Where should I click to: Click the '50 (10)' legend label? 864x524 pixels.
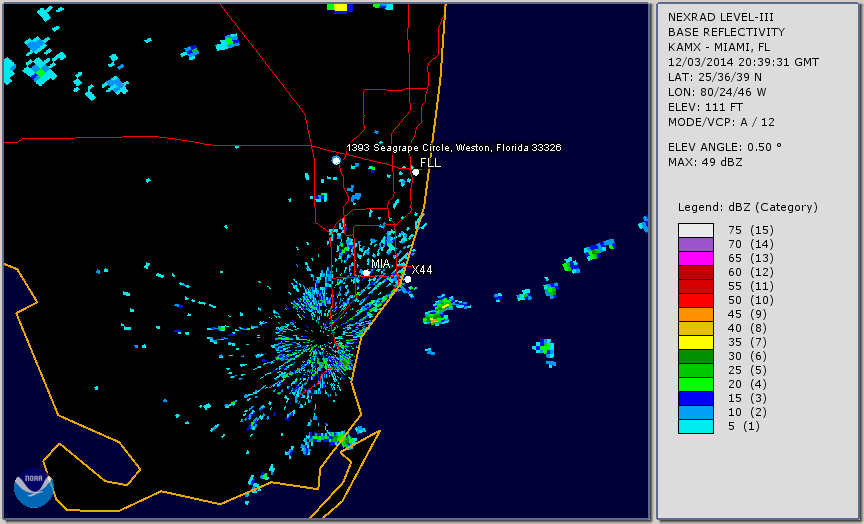coord(750,300)
